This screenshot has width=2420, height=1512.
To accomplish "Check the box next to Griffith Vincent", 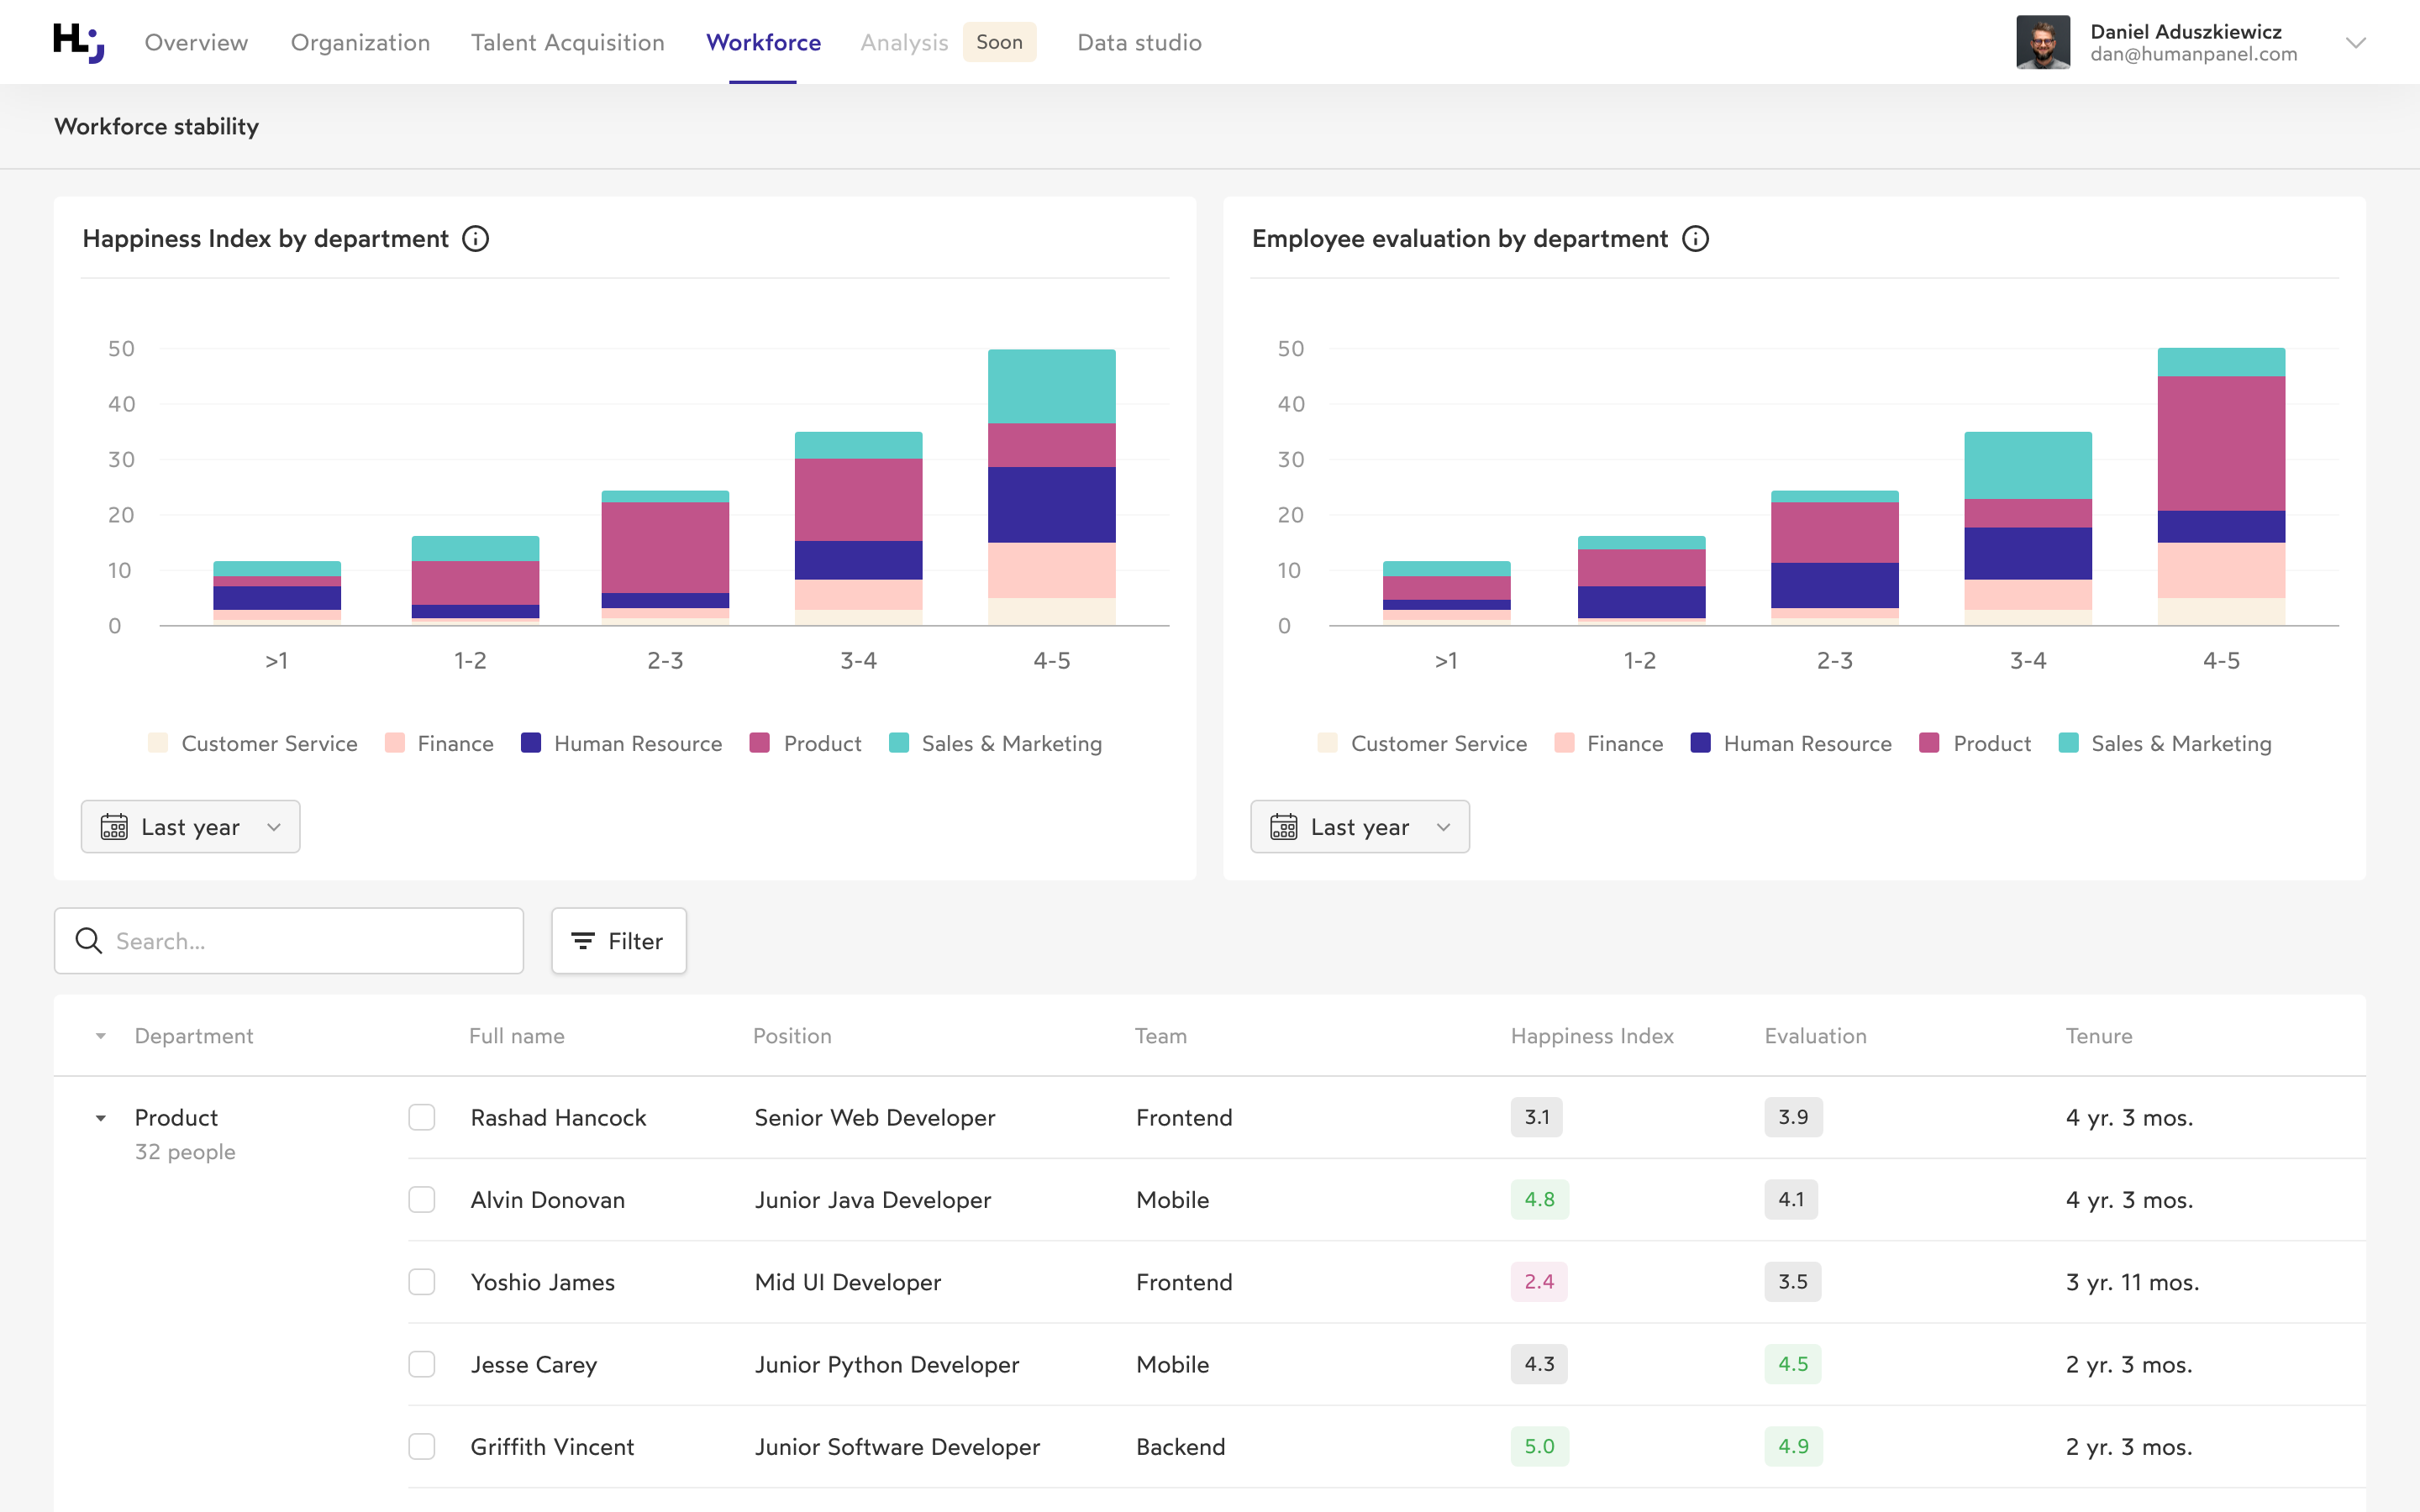I will [x=422, y=1447].
